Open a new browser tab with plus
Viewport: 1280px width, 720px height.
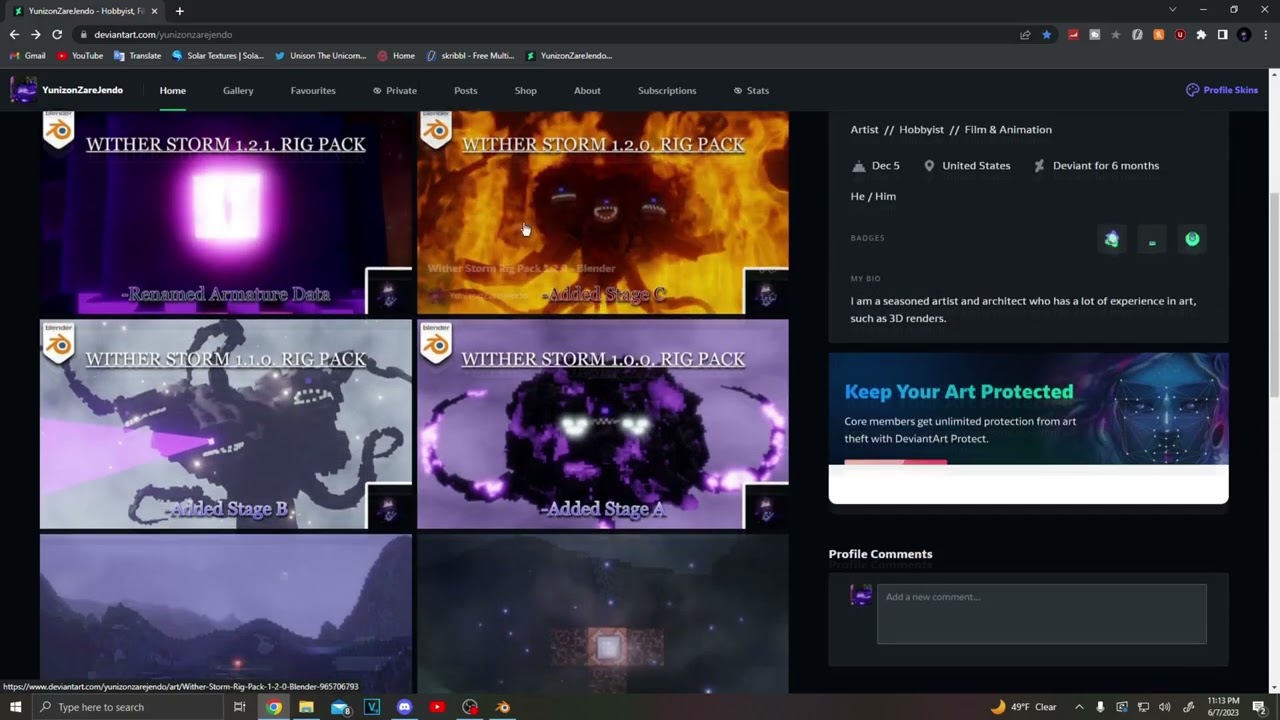[x=180, y=11]
